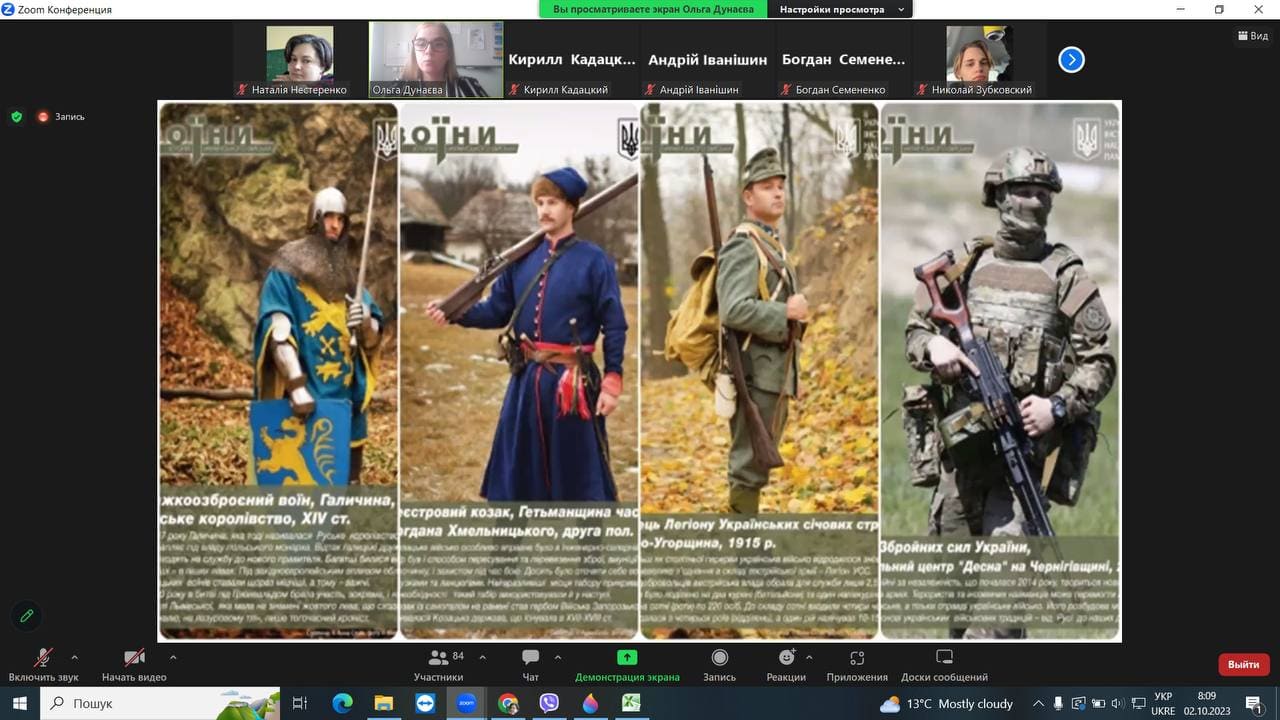This screenshot has height=720, width=1280.
Task: Open the Реакции reactions menu
Action: pos(786,665)
